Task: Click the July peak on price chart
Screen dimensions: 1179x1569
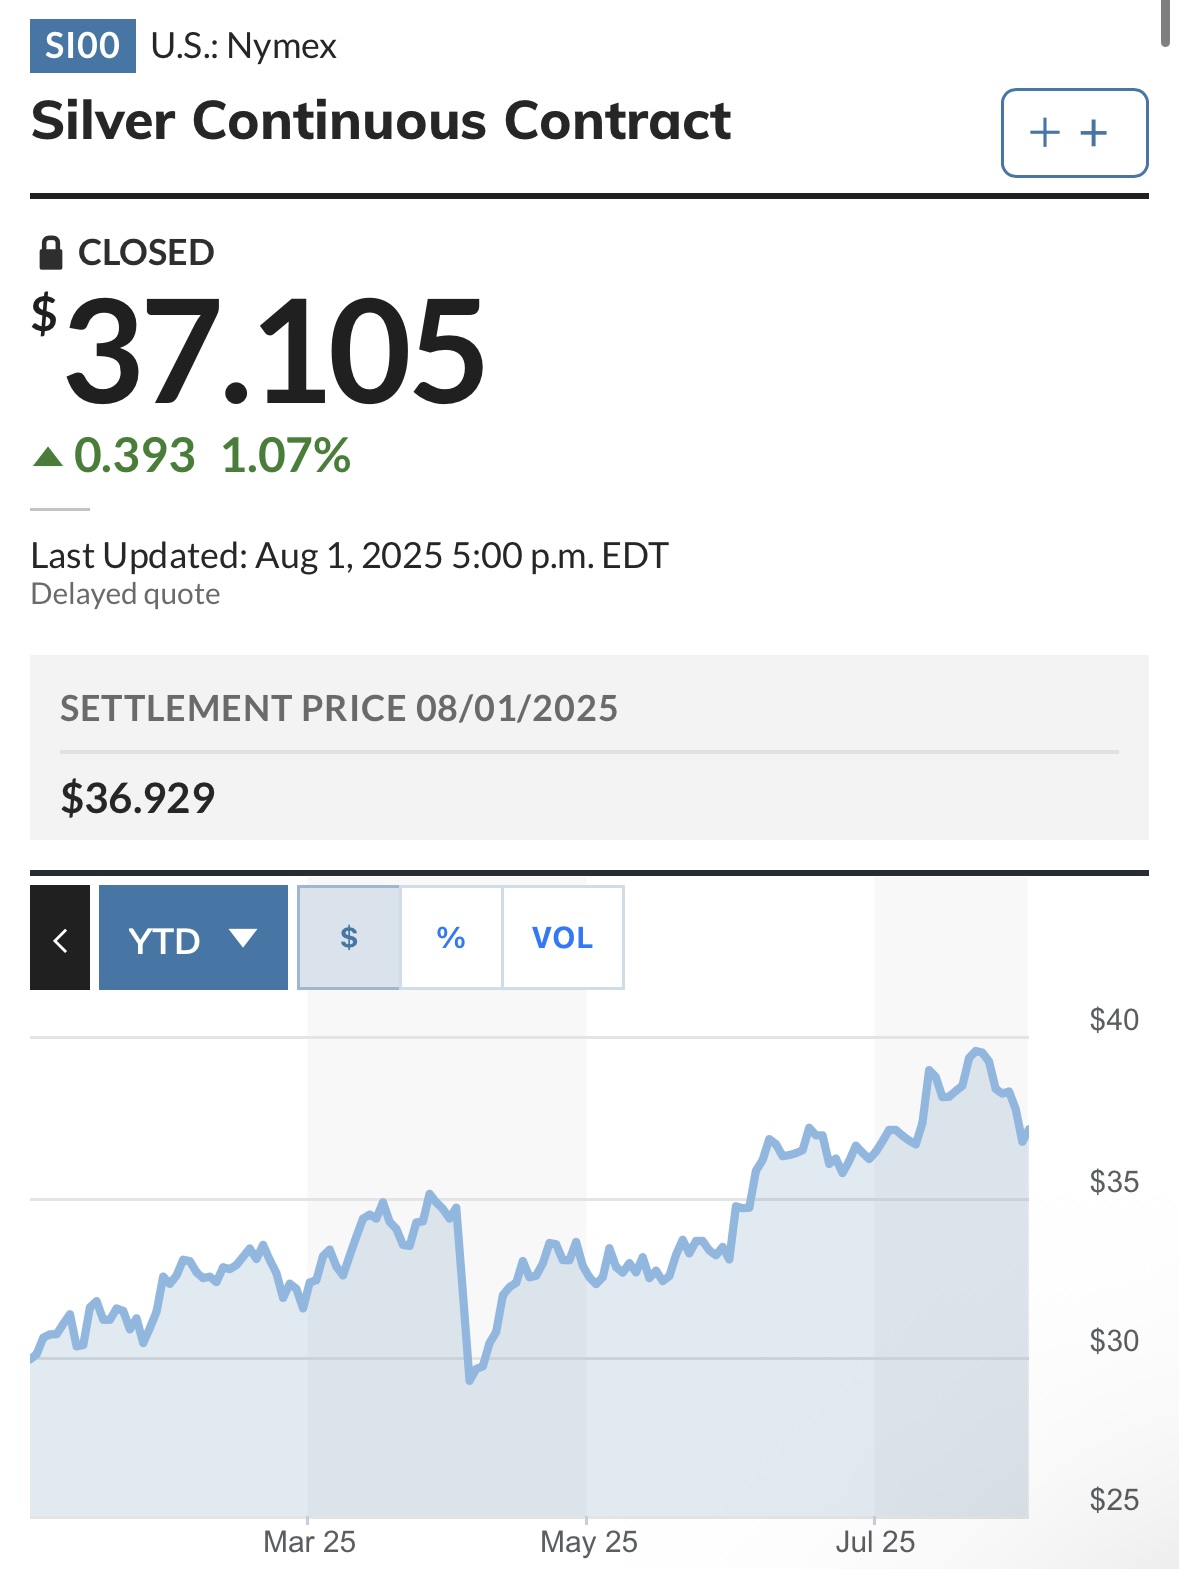Action: [x=977, y=1051]
